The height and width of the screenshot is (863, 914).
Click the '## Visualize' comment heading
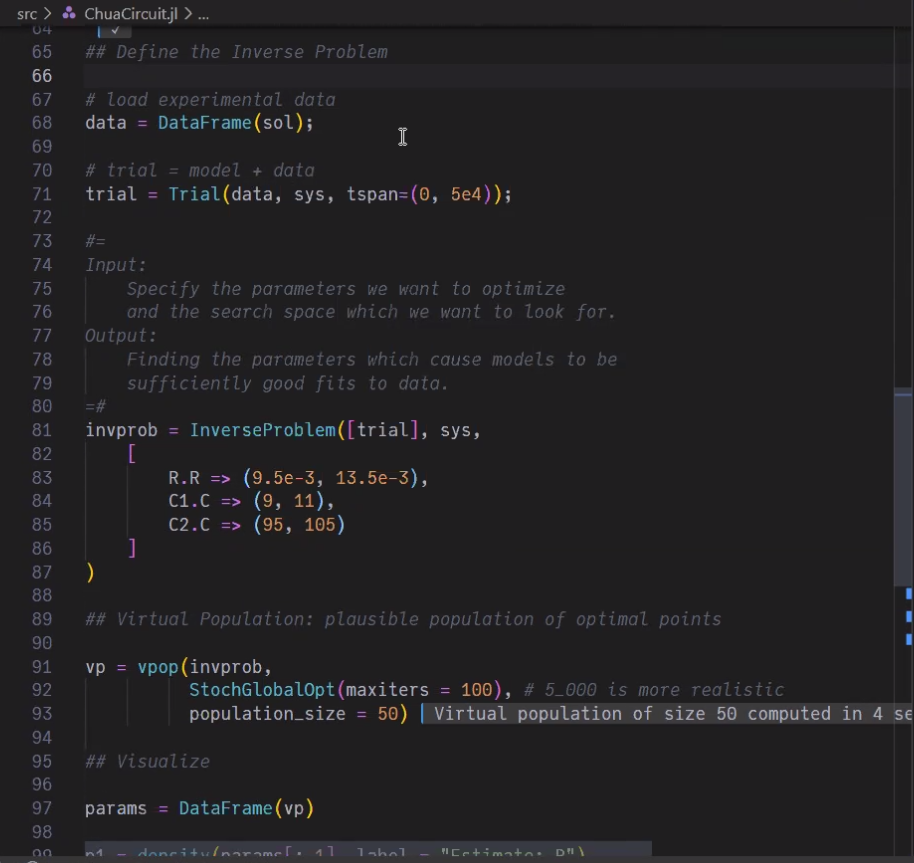coord(147,762)
